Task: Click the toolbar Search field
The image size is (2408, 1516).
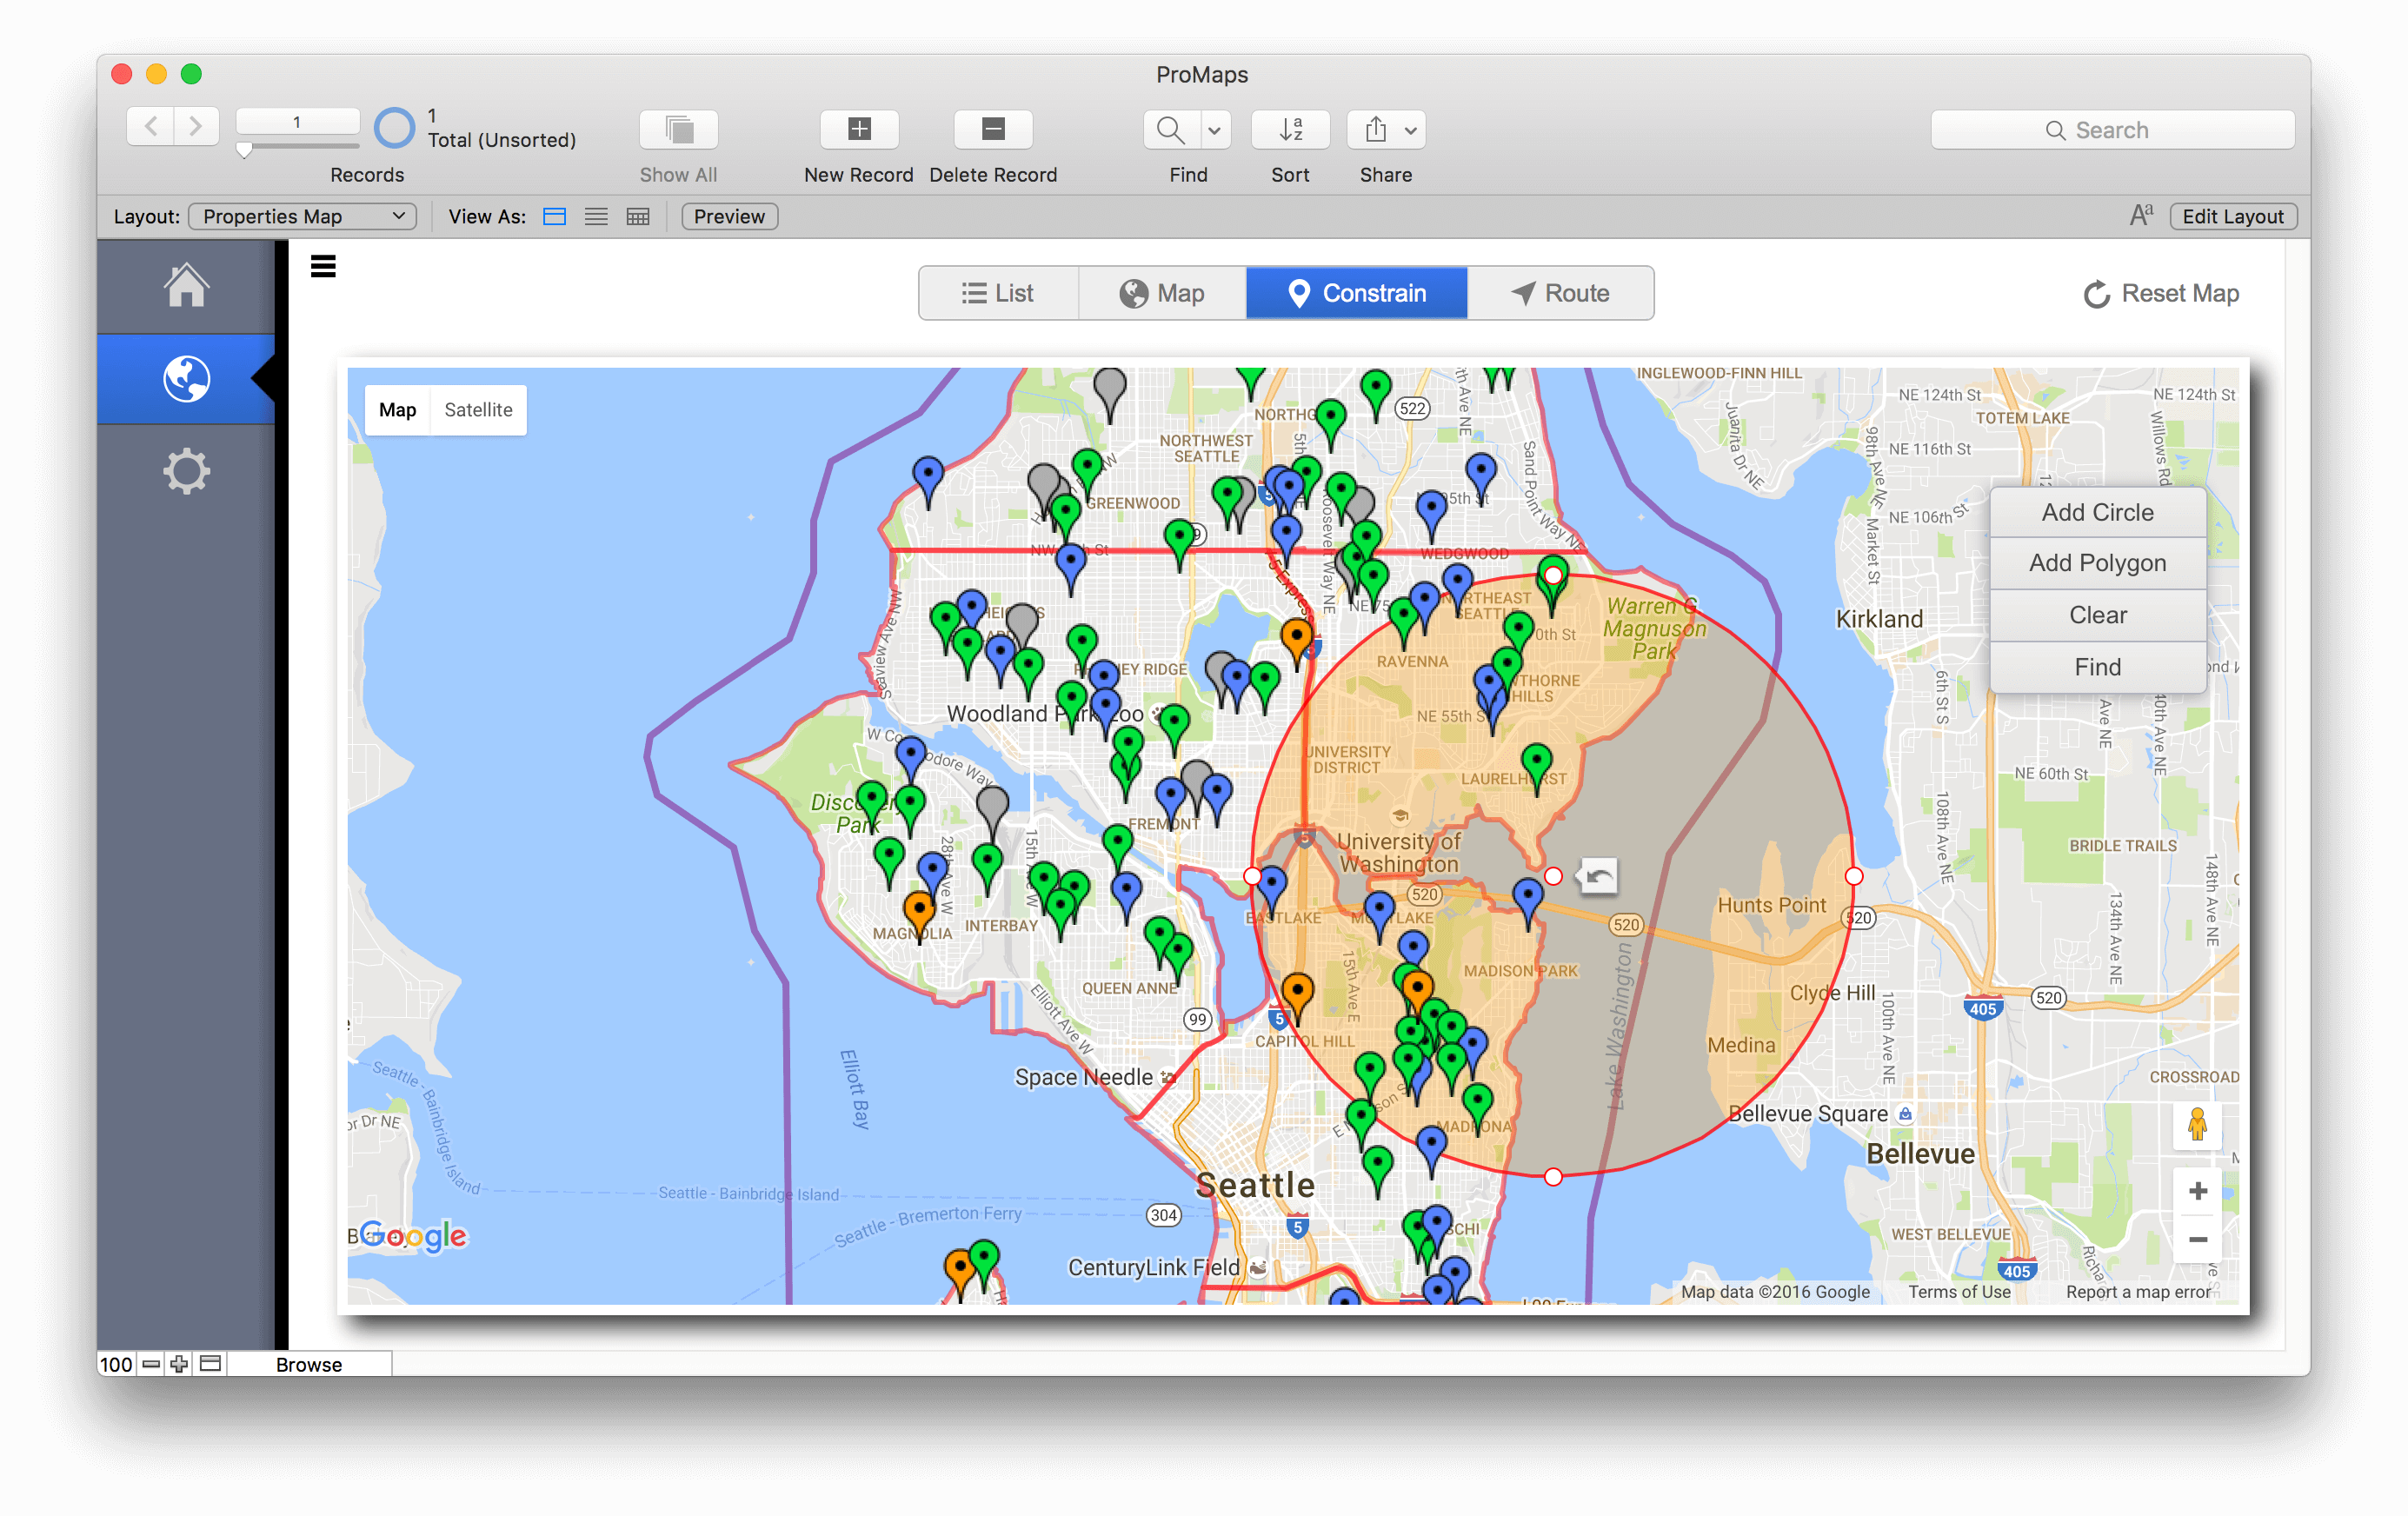Action: 2112,130
